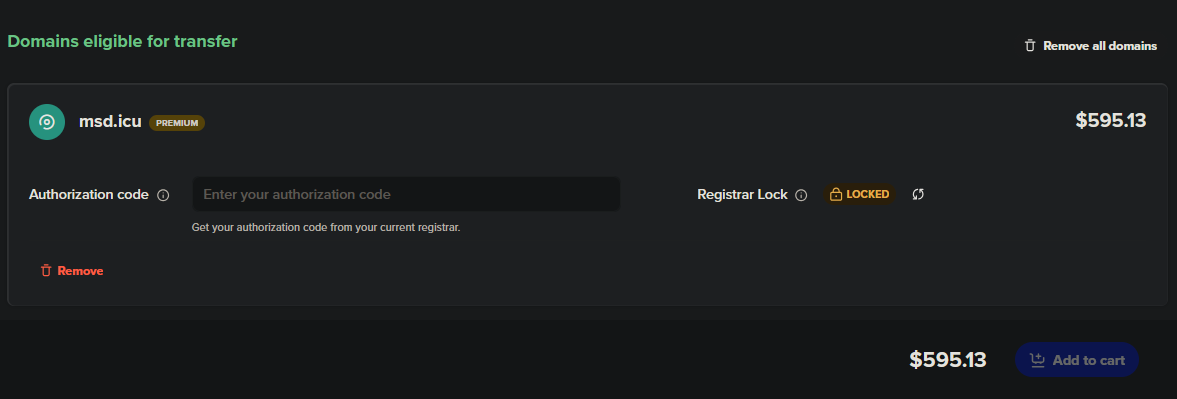The height and width of the screenshot is (399, 1177).
Task: Click the red trash icon for msd.icu
Action: pos(46,271)
